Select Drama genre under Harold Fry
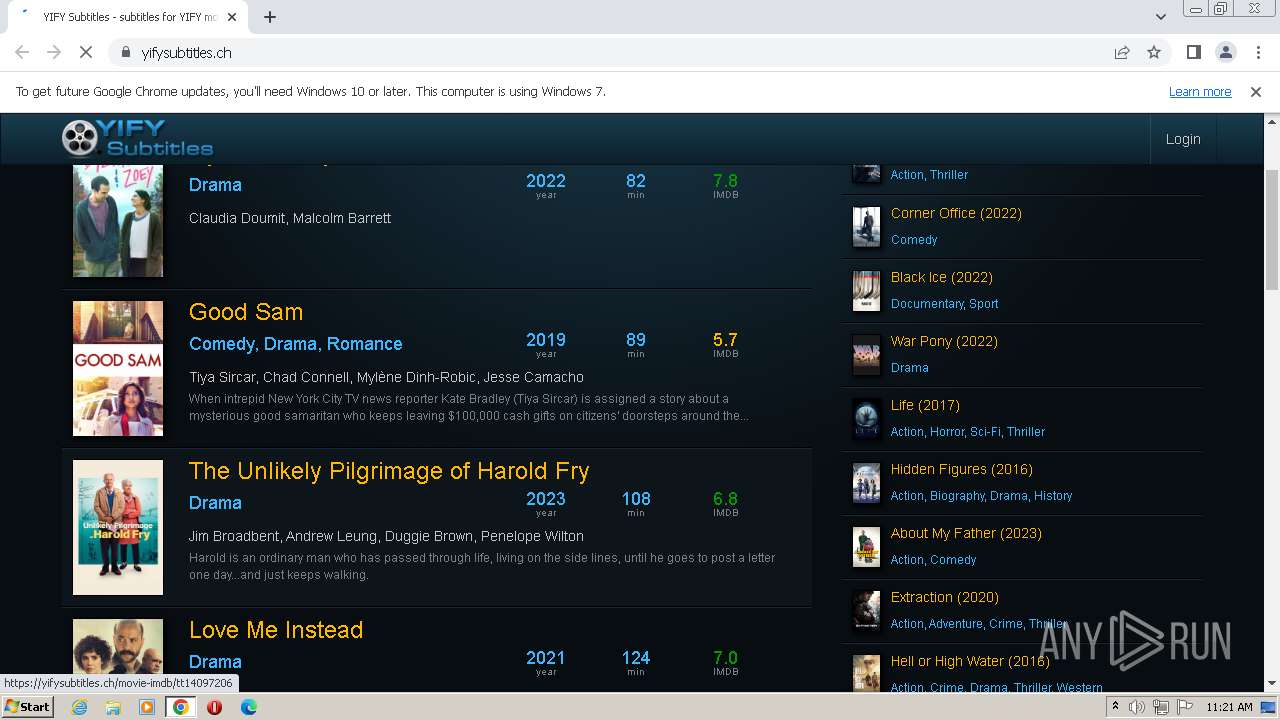Image resolution: width=1280 pixels, height=720 pixels. pyautogui.click(x=215, y=503)
